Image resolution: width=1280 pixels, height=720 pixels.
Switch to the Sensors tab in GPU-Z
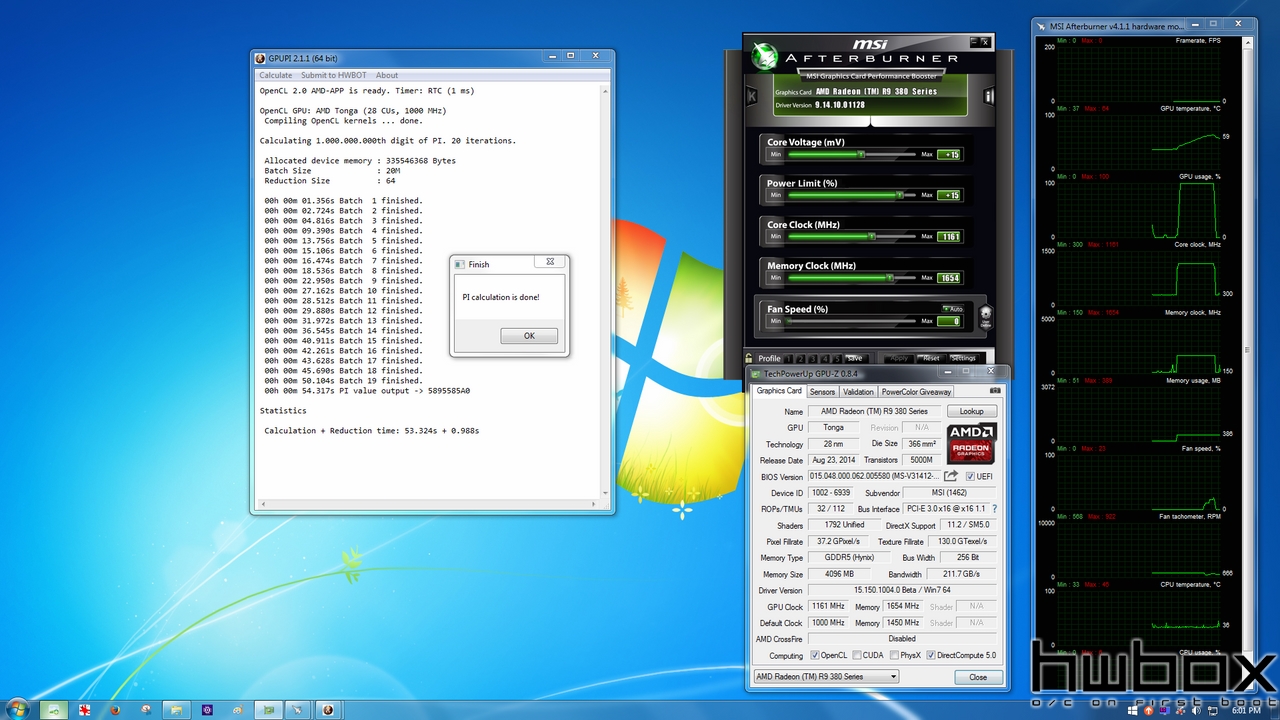[x=822, y=392]
